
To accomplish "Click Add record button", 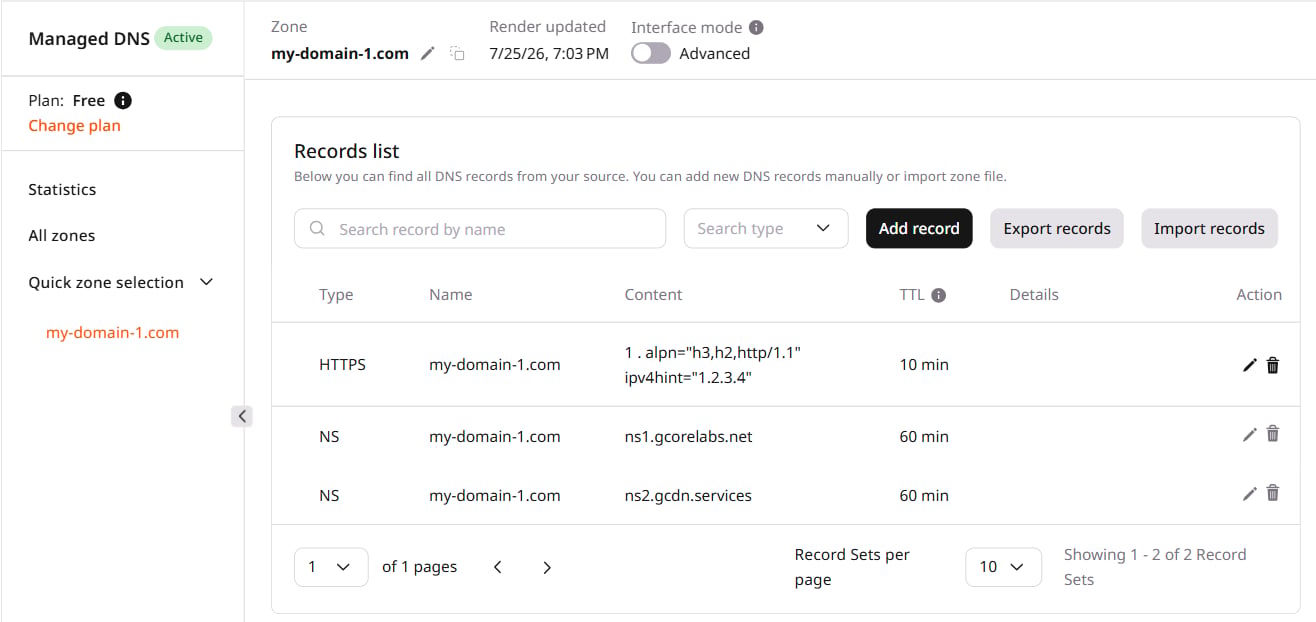I will click(919, 228).
